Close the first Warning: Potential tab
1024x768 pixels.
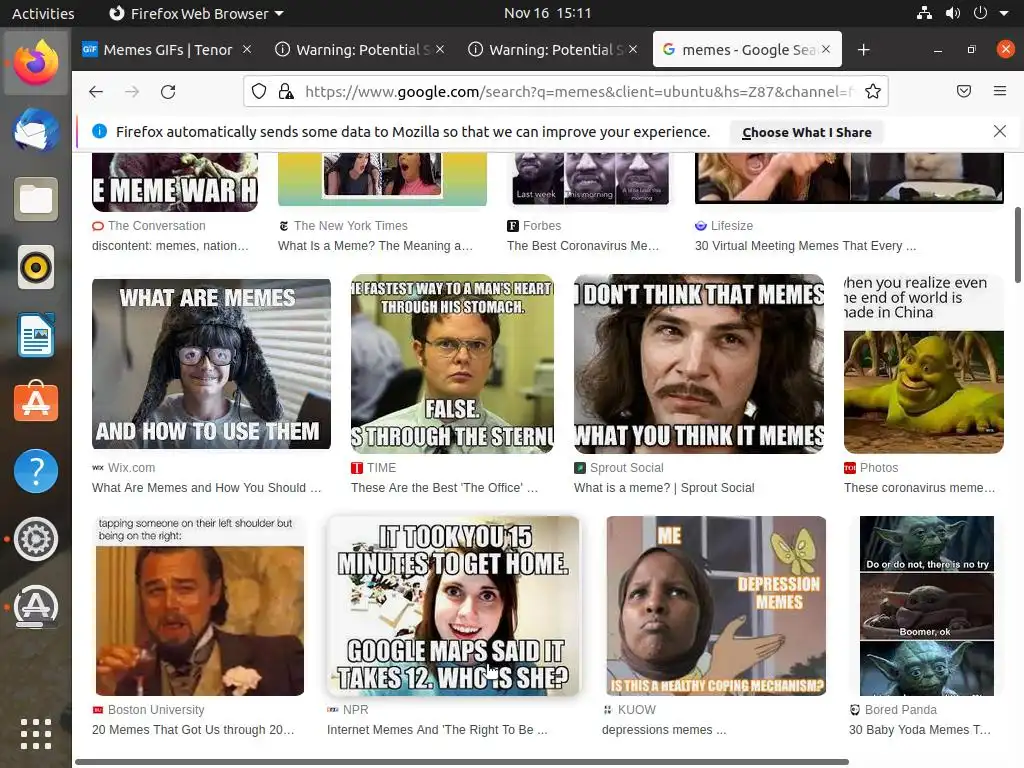pos(440,49)
